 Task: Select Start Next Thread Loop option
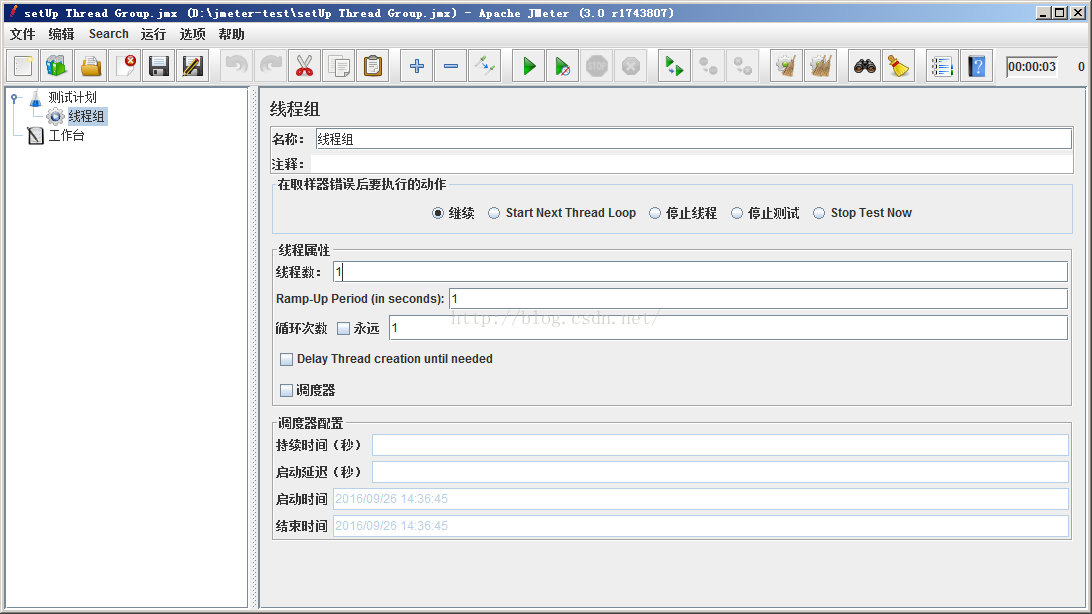[x=494, y=213]
